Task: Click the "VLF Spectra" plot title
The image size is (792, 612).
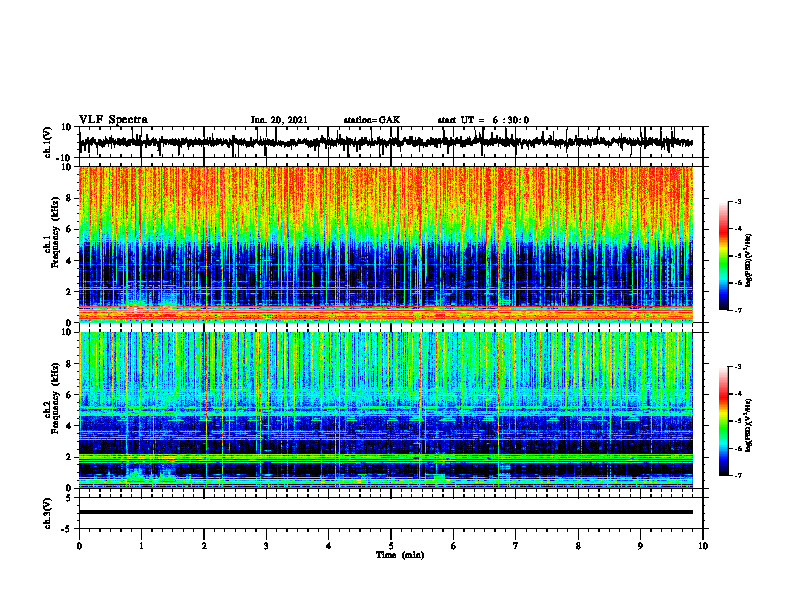Action: tap(113, 120)
